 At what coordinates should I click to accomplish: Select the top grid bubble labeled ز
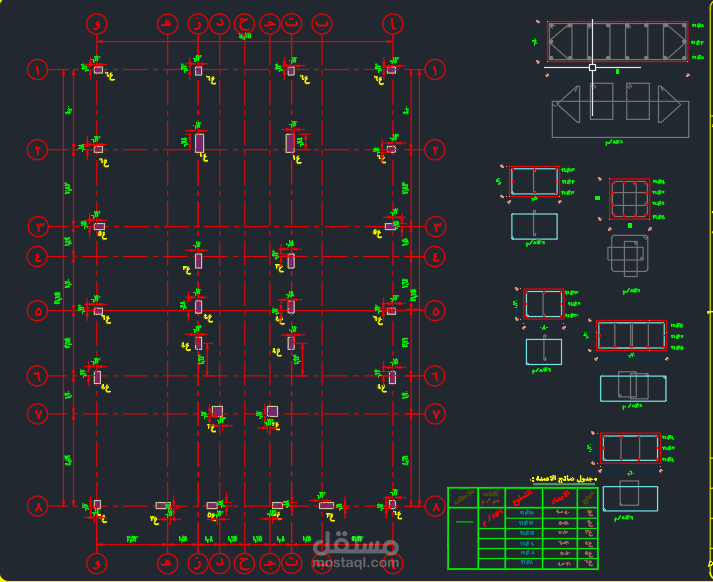198,24
